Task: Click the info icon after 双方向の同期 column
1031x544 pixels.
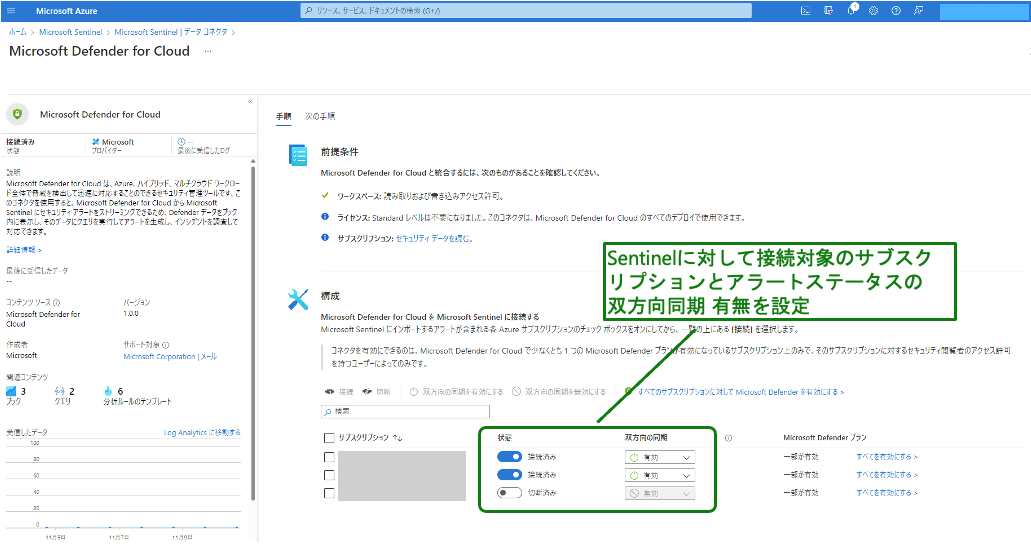Action: pos(728,438)
